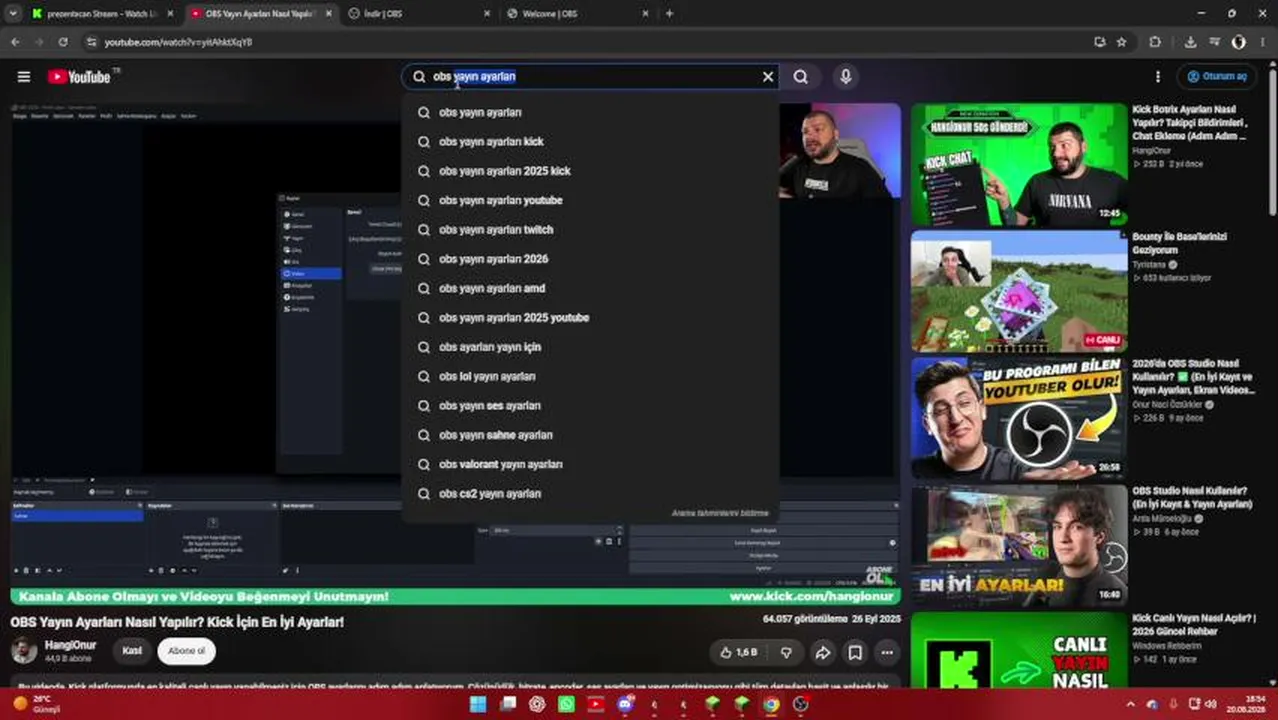Click the Katıl join button
Screen dimensions: 1278x720
132,651
